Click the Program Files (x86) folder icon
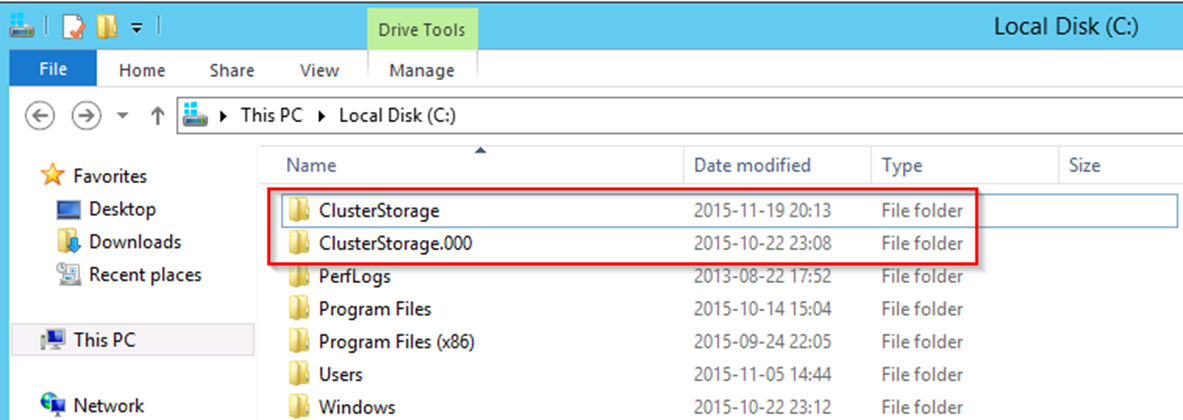 [x=300, y=341]
